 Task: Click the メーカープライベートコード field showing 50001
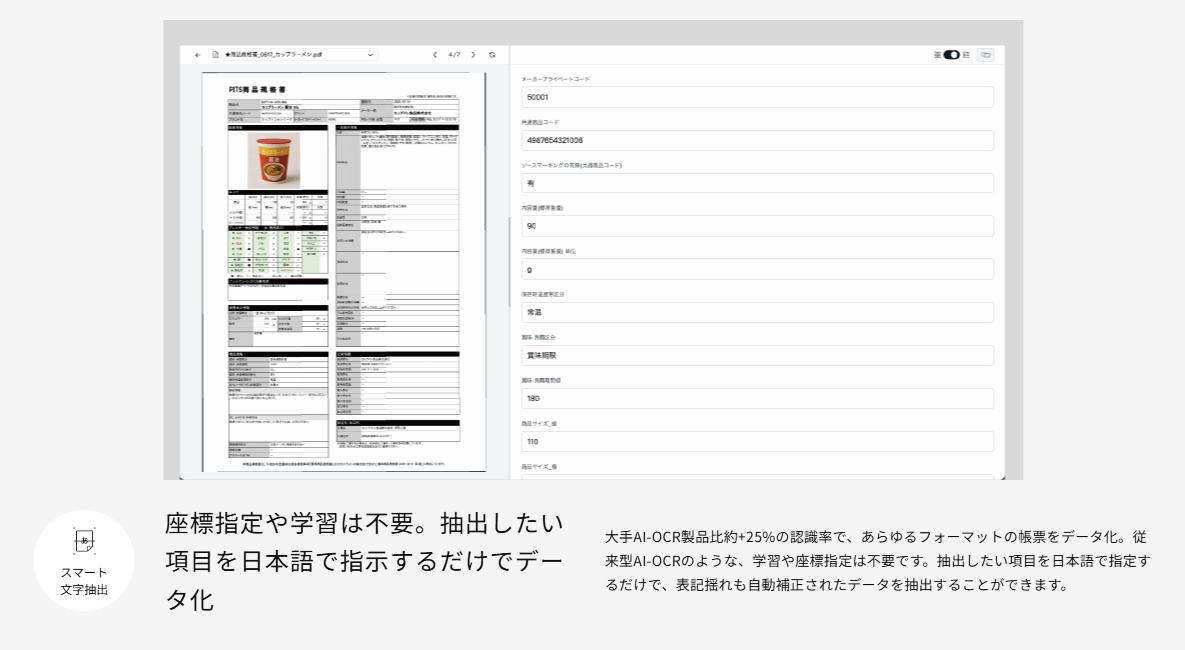tap(757, 97)
